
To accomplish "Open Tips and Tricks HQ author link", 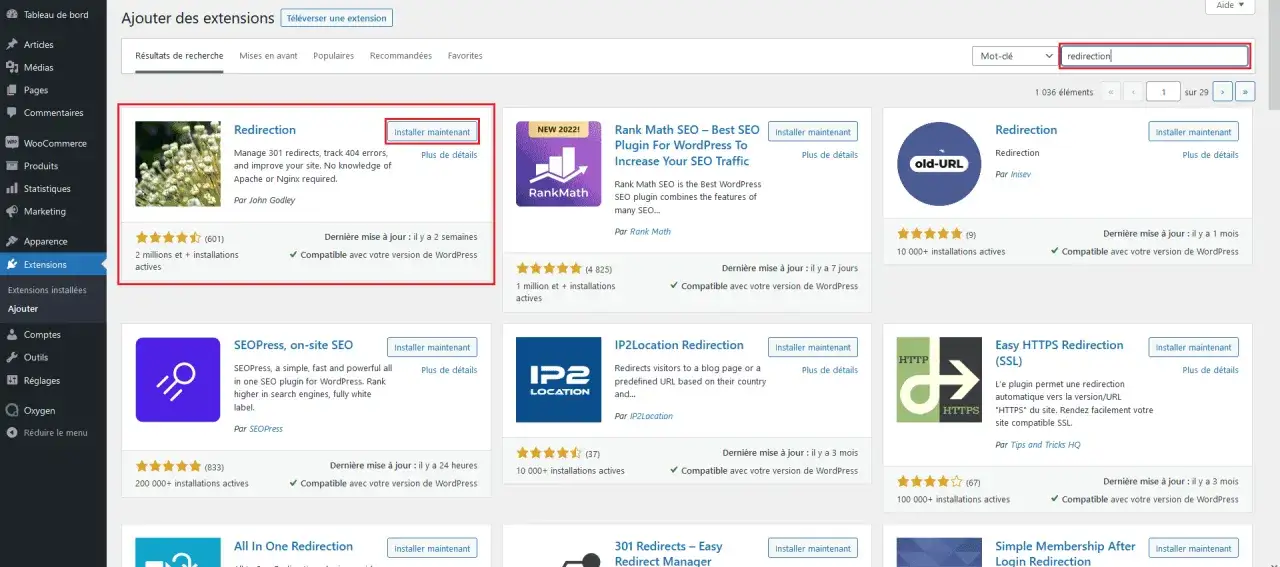I will click(x=1046, y=444).
